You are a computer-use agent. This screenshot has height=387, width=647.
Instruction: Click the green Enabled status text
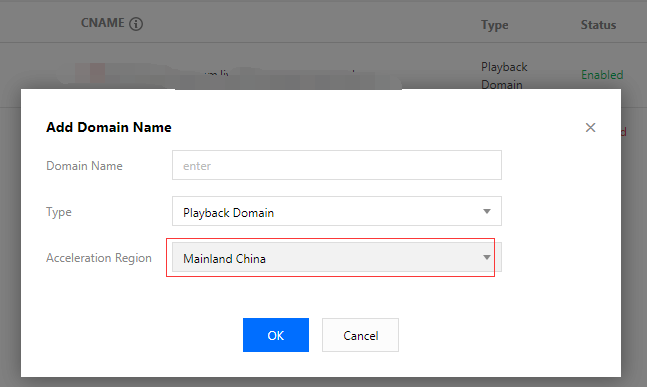pos(602,75)
